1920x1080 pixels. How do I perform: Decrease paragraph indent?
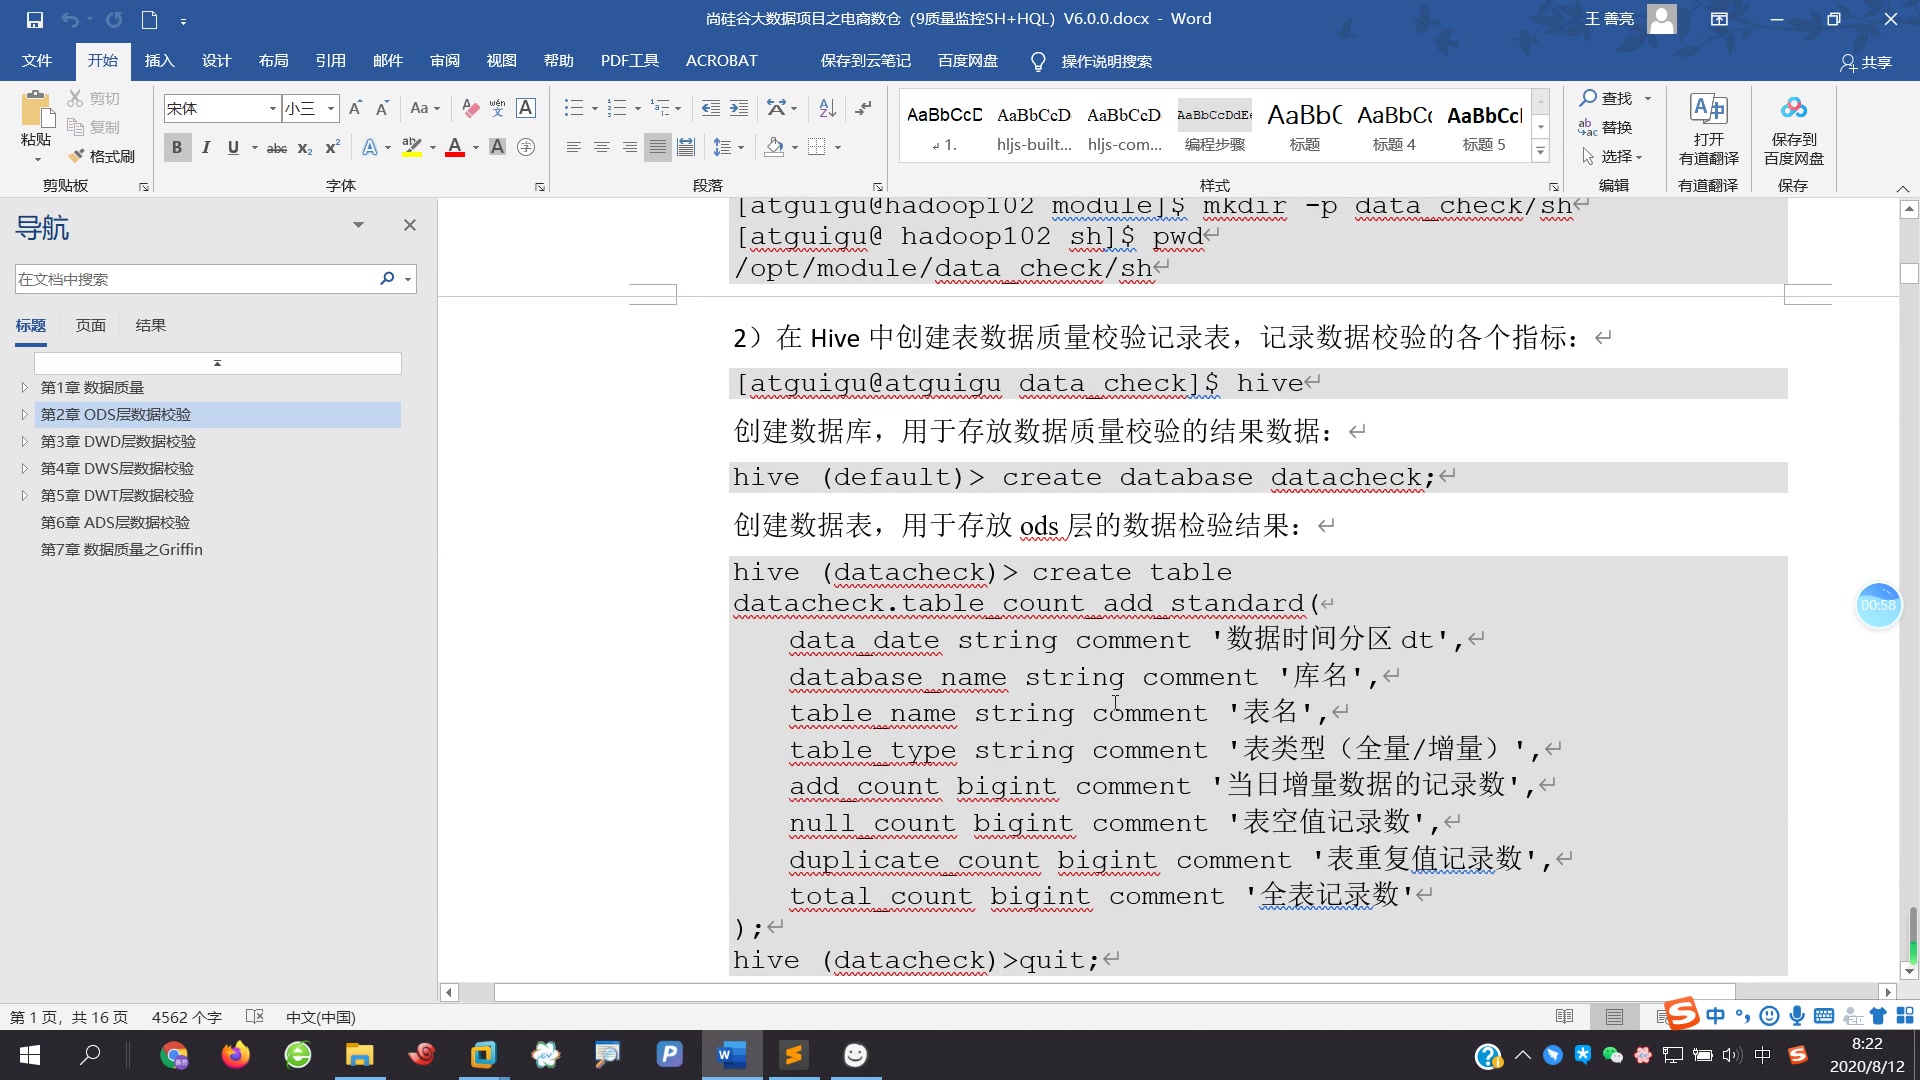tap(711, 108)
